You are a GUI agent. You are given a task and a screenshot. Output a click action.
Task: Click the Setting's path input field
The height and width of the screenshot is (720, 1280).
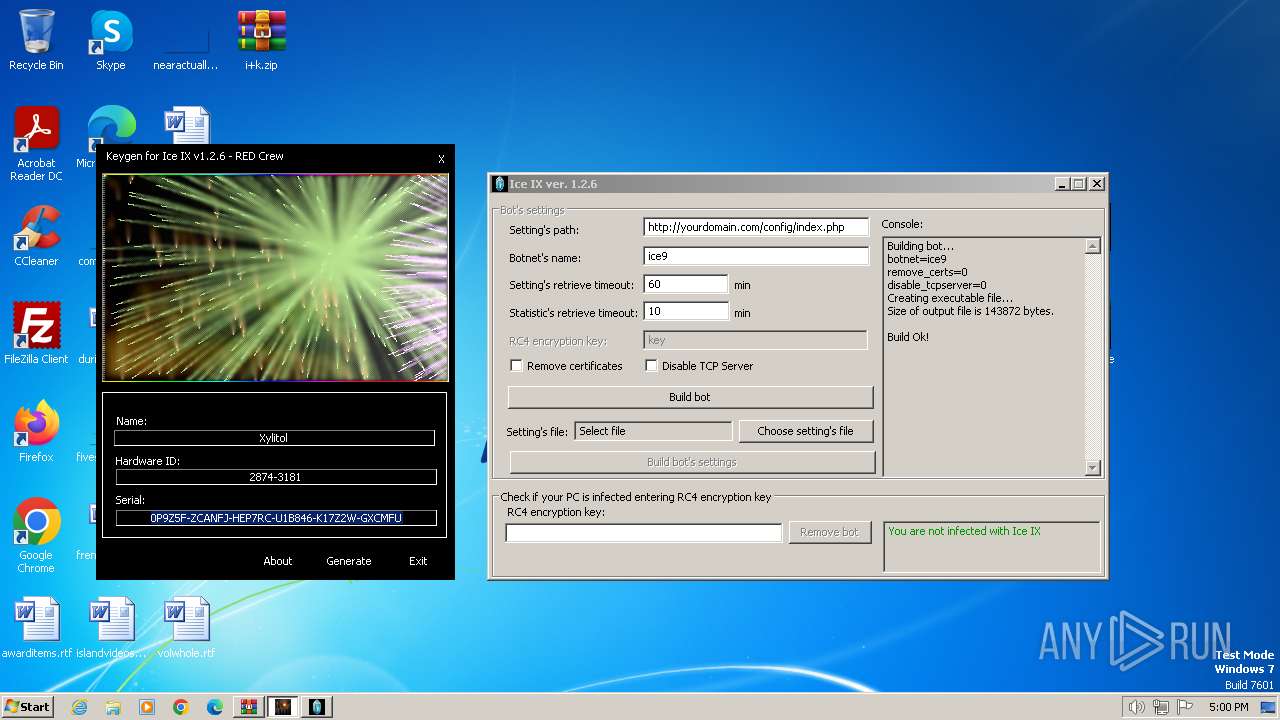pyautogui.click(x=756, y=228)
